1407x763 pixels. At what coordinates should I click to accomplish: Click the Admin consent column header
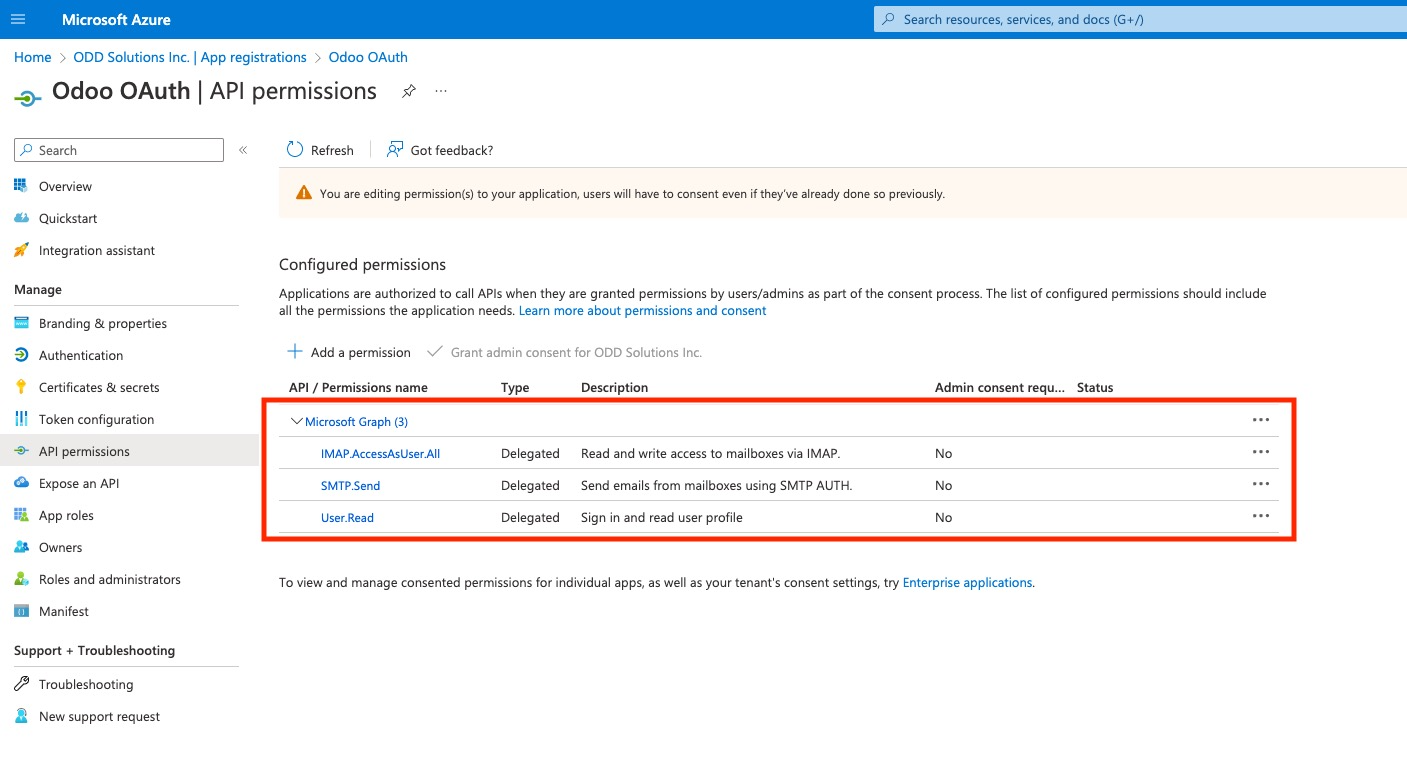[1000, 387]
